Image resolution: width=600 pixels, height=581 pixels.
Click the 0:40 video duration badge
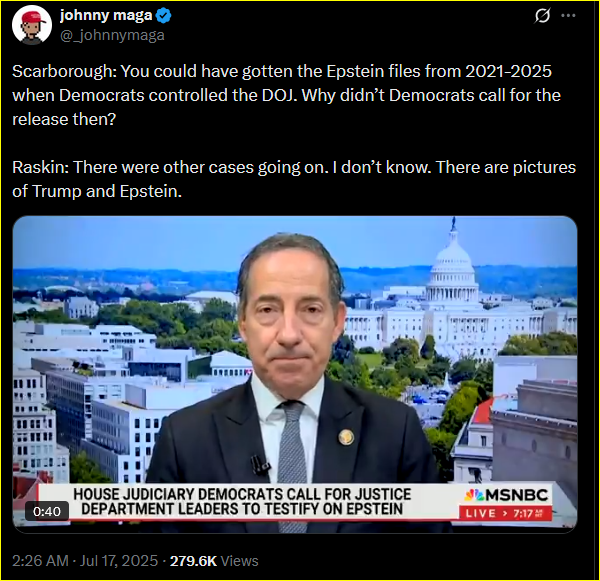(47, 511)
